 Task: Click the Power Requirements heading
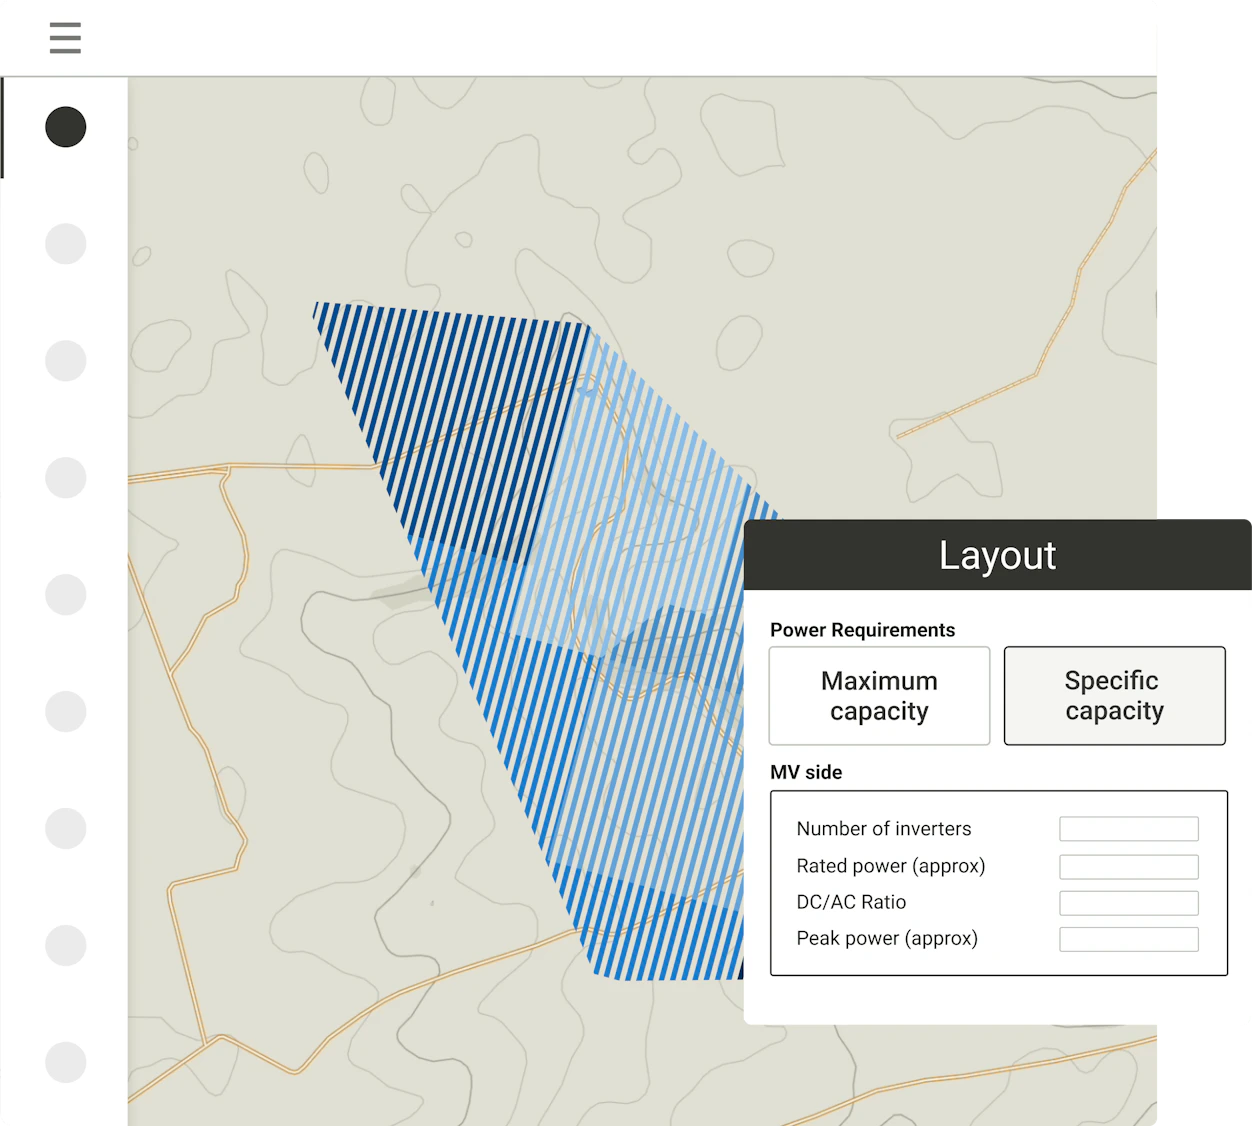coord(862,630)
